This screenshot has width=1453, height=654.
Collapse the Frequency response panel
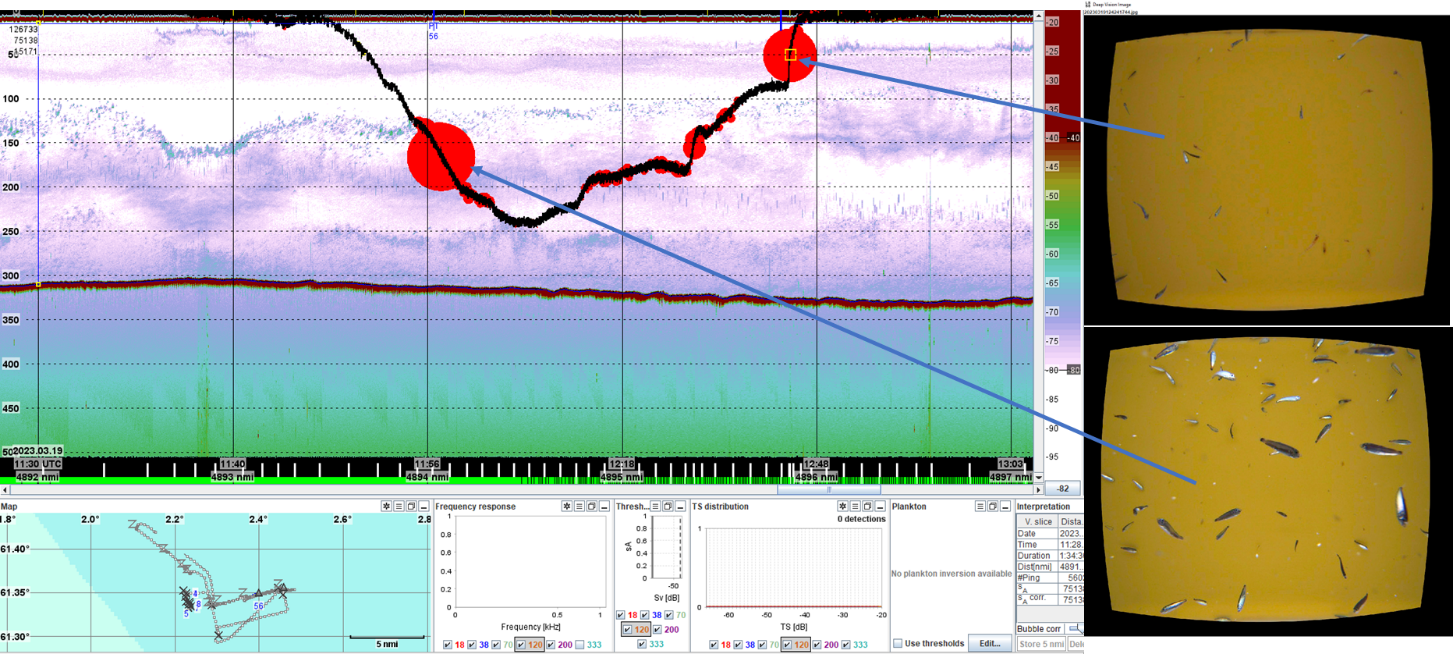606,506
